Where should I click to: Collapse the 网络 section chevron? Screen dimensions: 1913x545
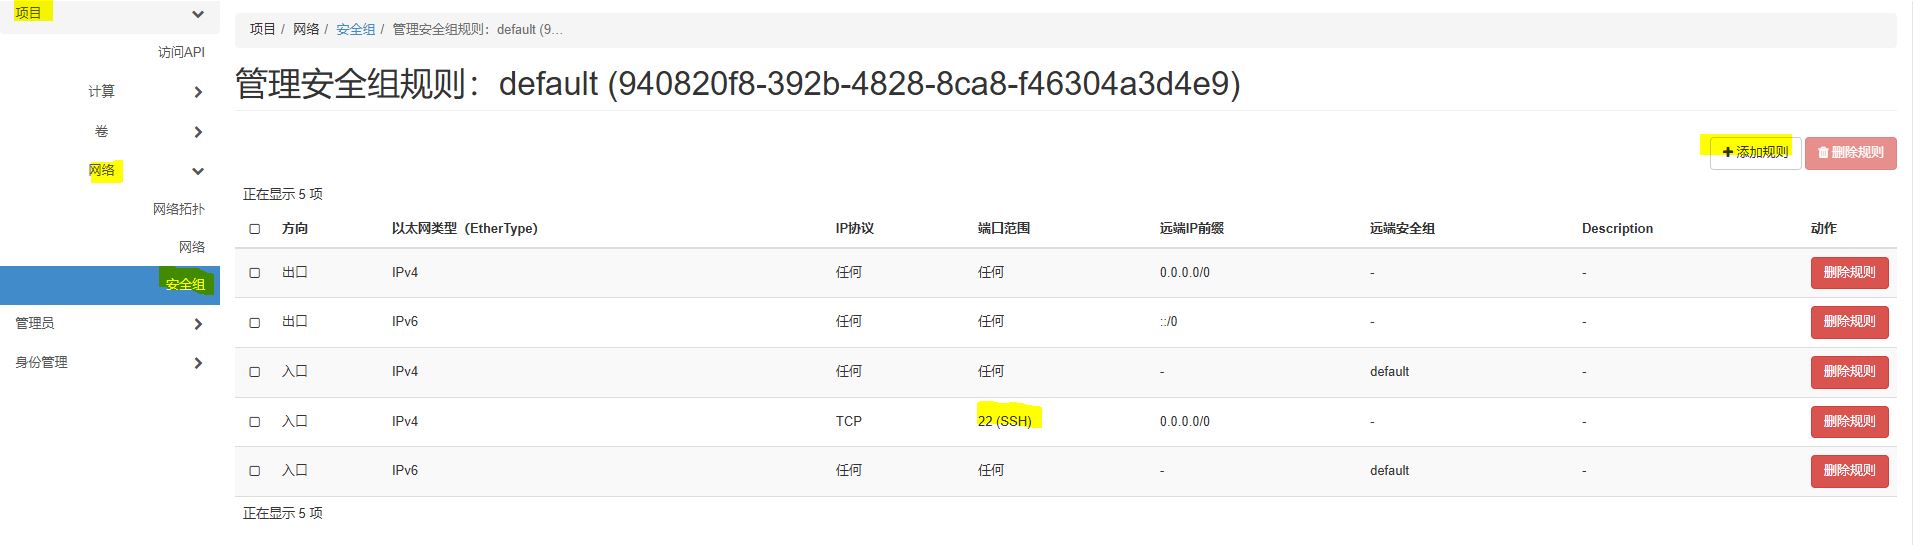198,171
